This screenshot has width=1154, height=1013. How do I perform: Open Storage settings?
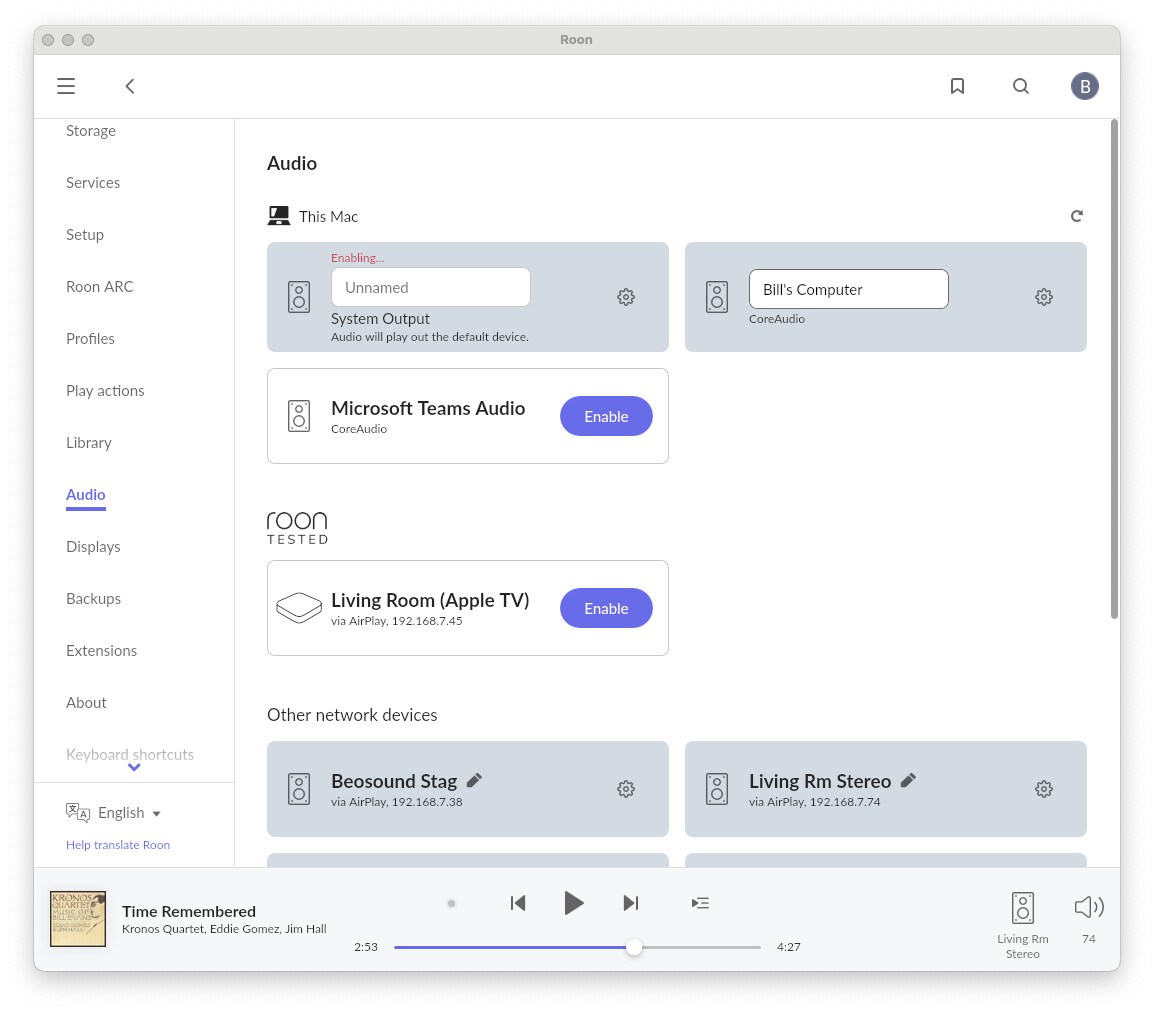coord(91,130)
